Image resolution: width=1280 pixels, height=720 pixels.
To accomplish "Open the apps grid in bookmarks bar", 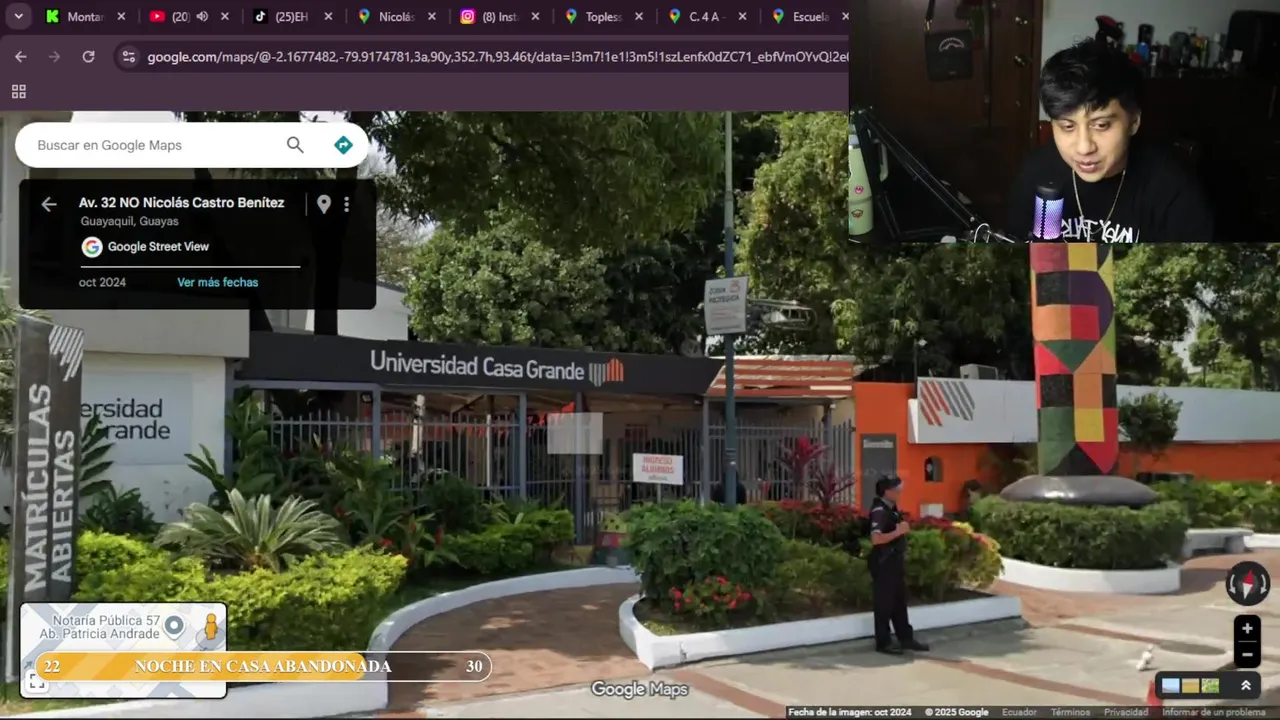I will [18, 92].
